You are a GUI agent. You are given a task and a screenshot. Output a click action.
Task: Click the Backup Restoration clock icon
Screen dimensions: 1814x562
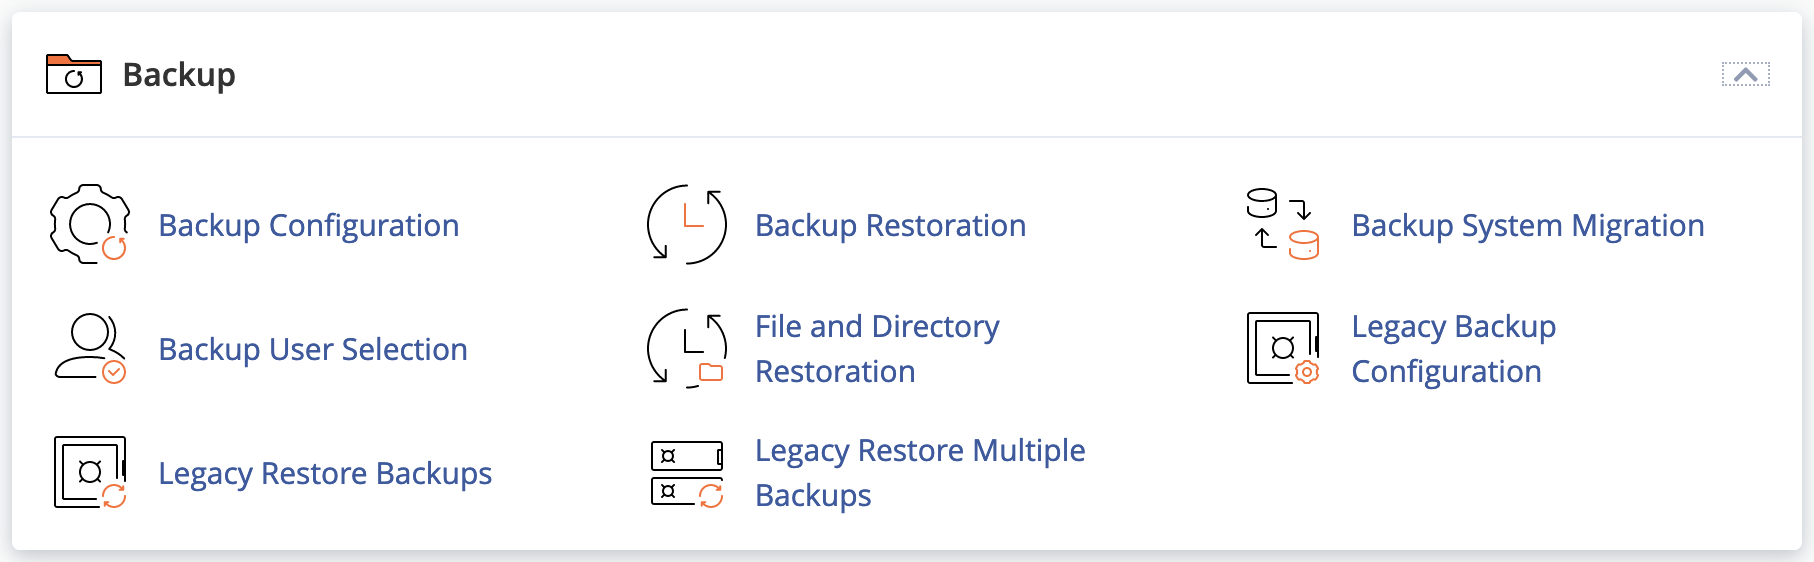point(687,224)
